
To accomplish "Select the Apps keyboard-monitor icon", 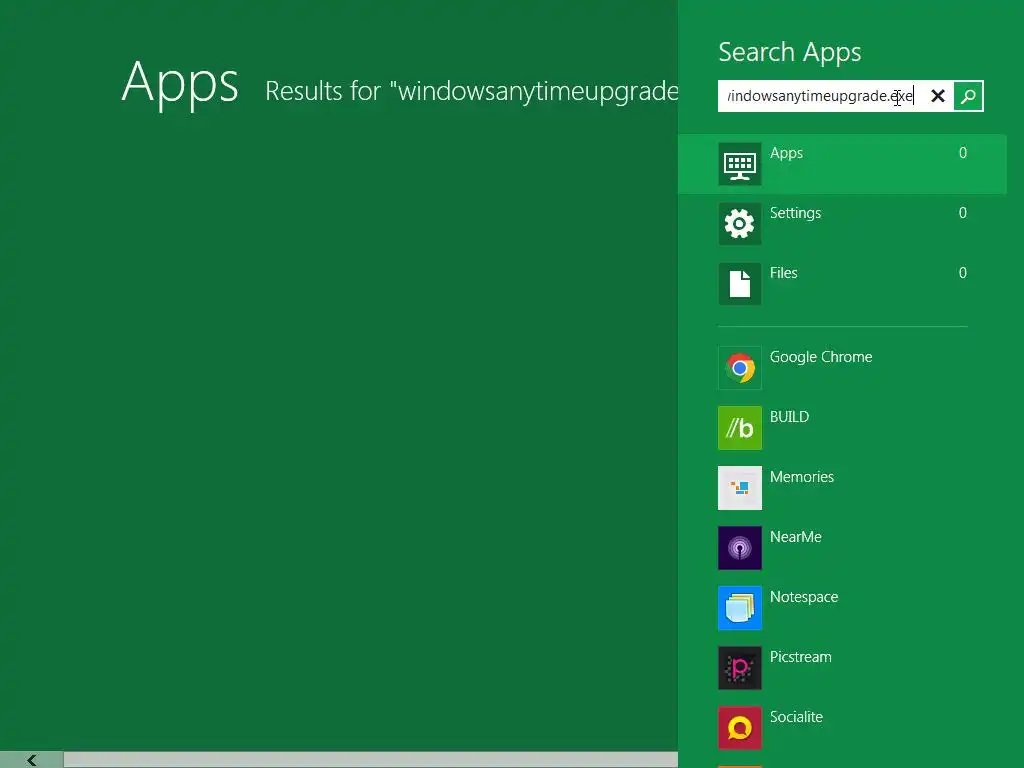I will click(x=740, y=164).
